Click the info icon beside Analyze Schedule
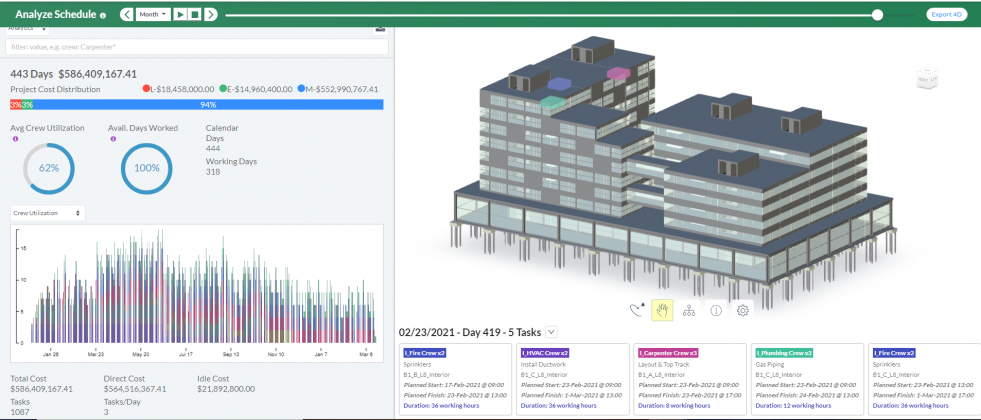This screenshot has height=420, width=981. (104, 16)
